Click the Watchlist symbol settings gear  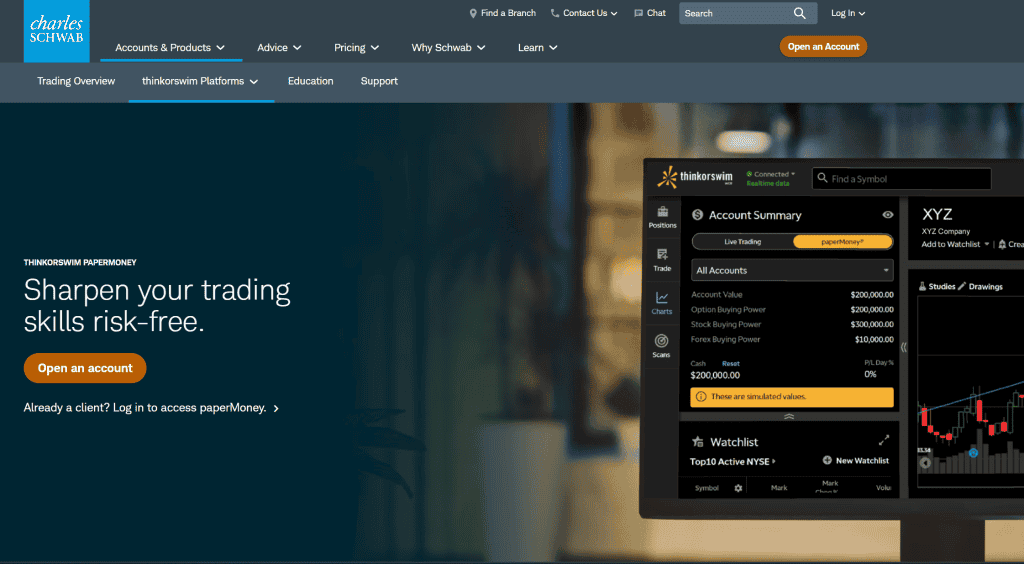[739, 488]
